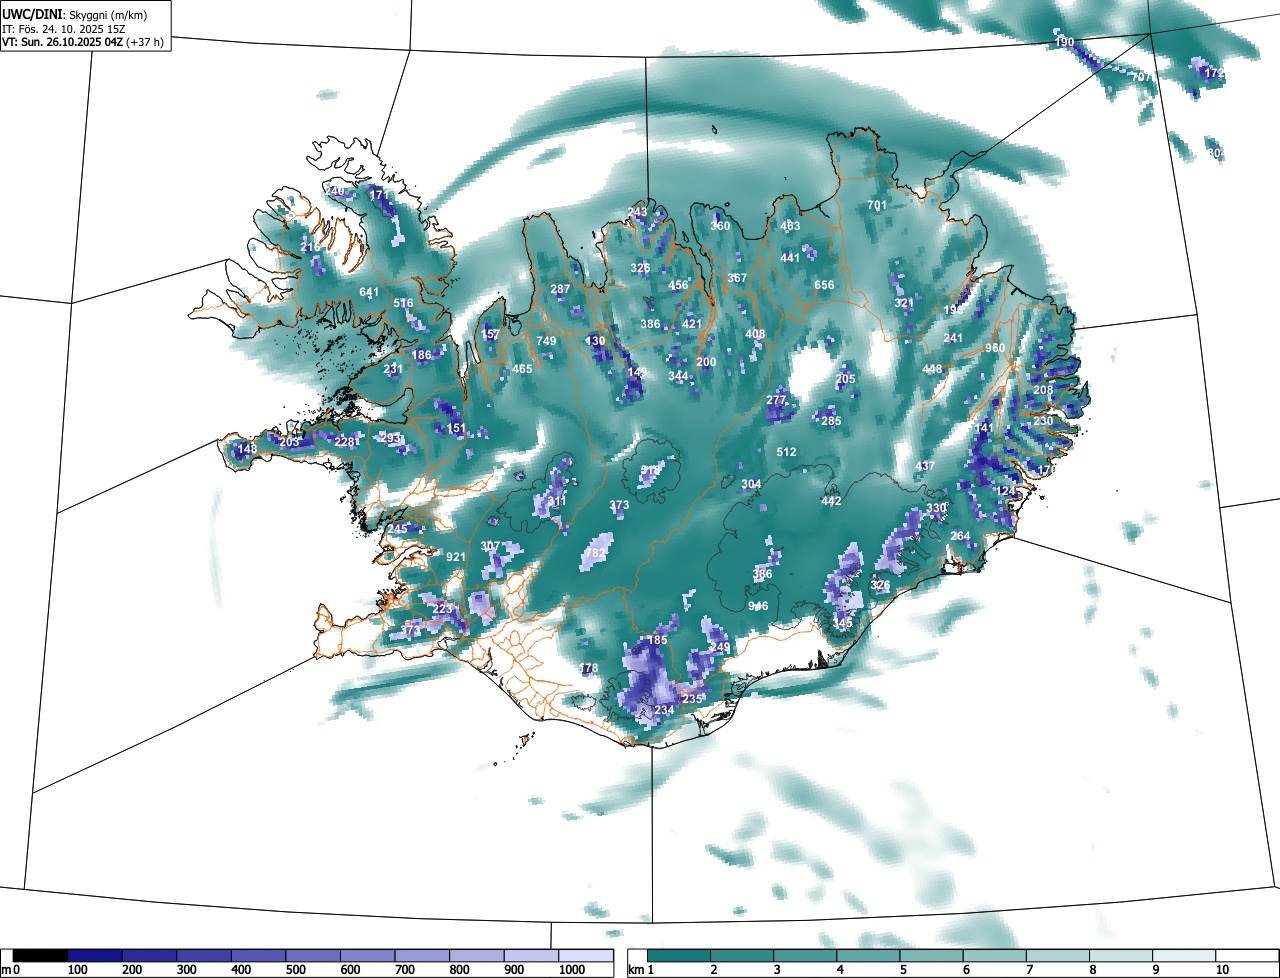Screen dimensions: 1280x978
Task: Click the map value 749
Action: coord(546,341)
